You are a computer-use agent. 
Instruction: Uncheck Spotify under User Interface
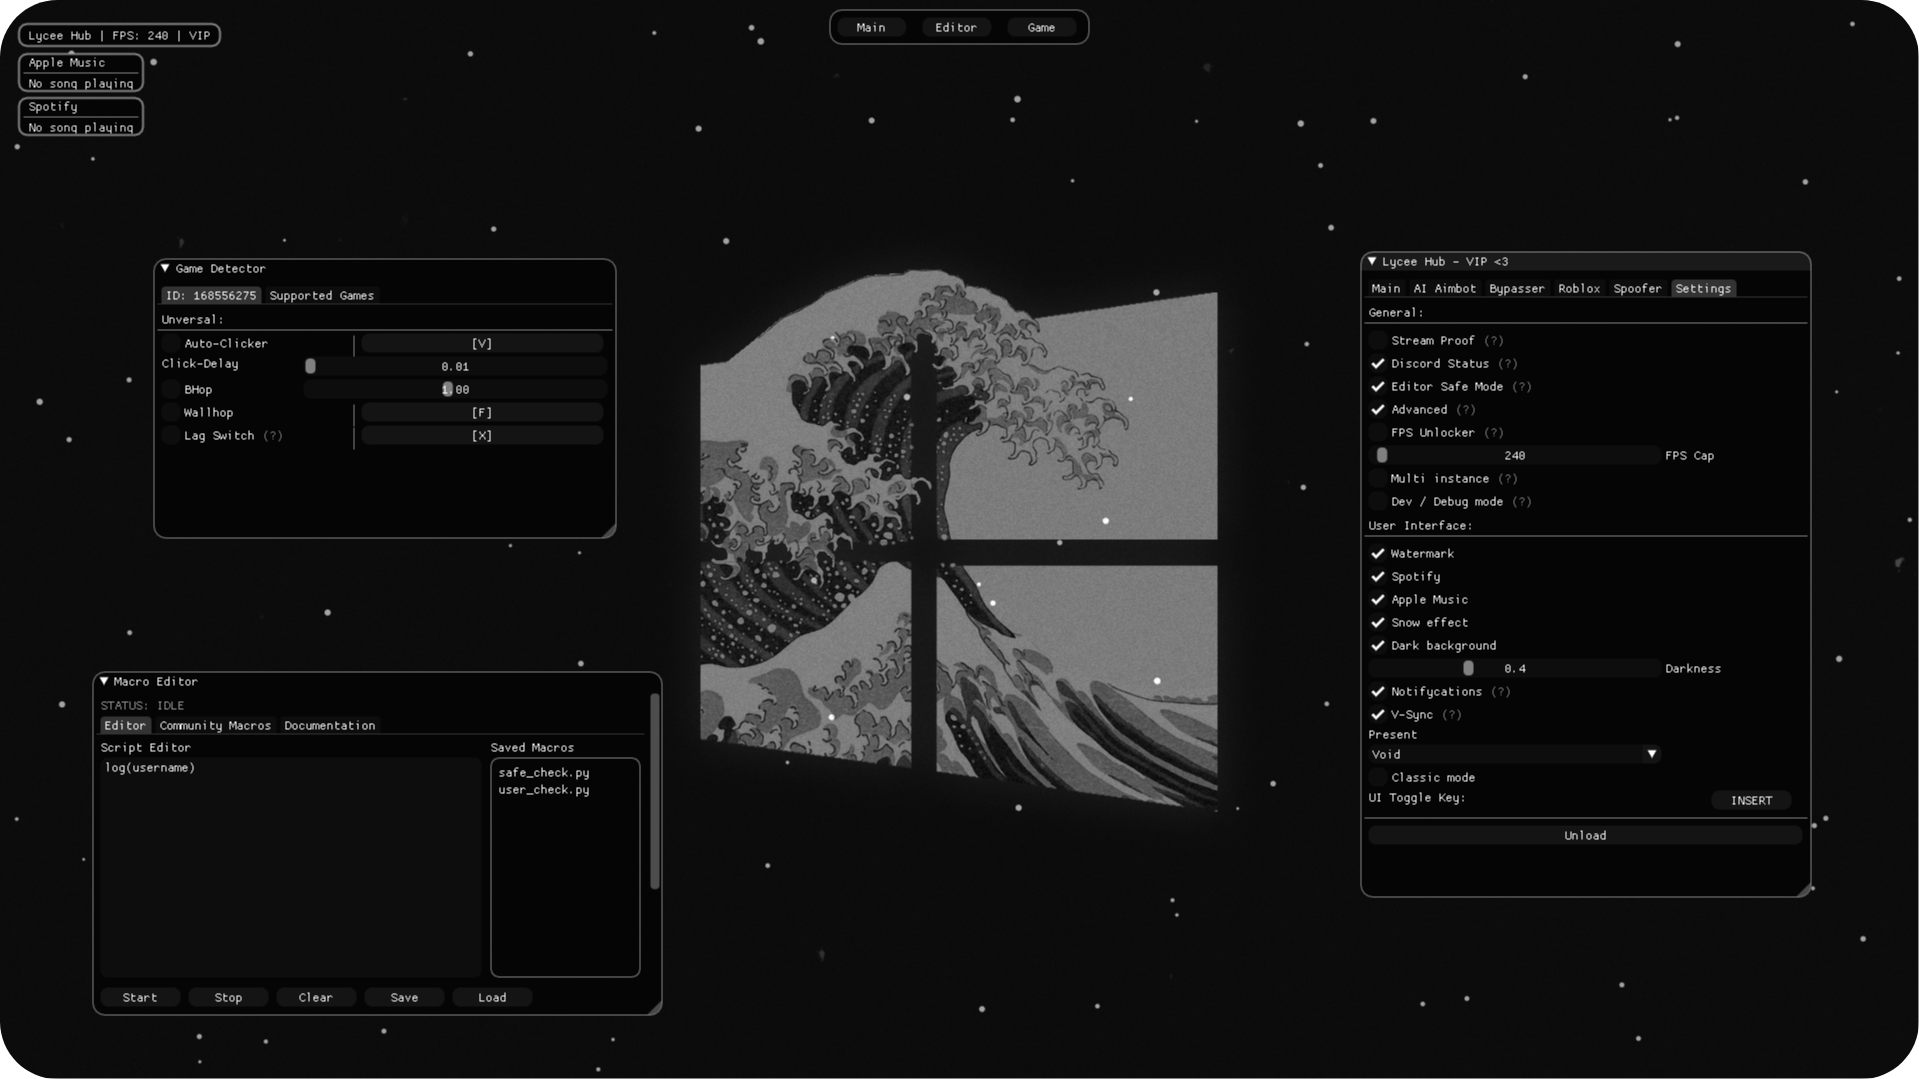click(1378, 577)
